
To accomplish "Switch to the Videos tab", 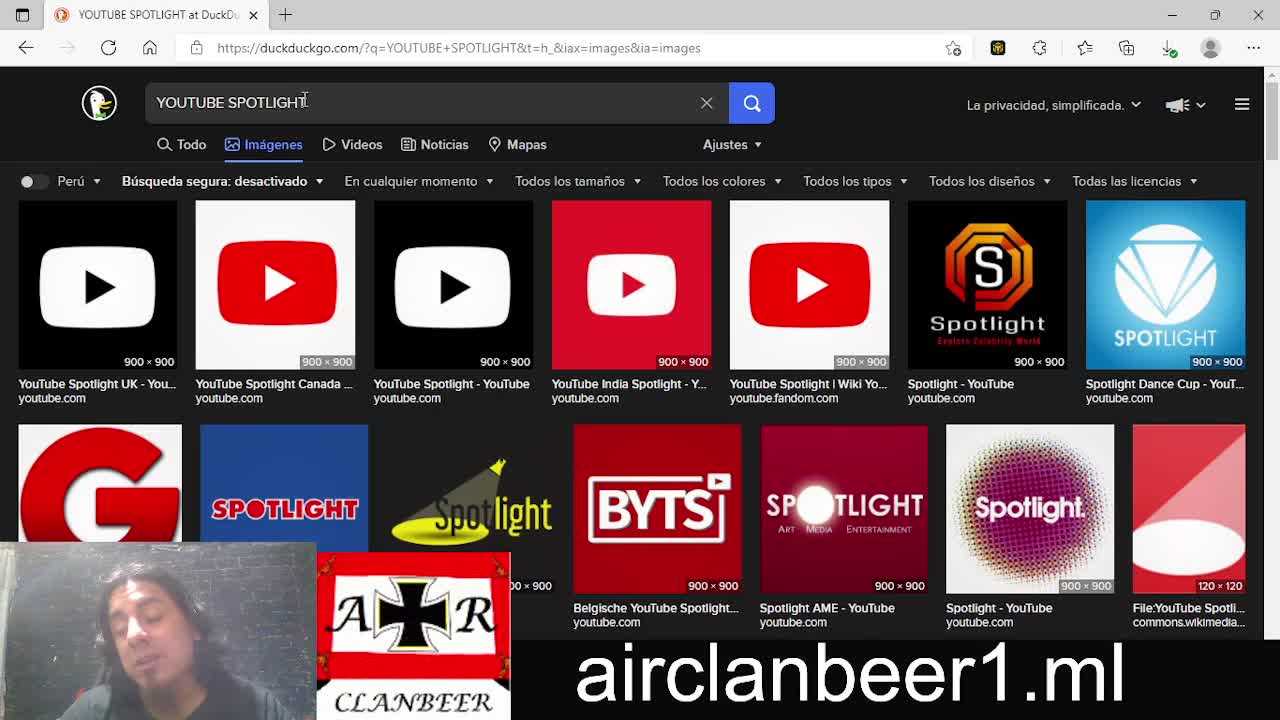I will pos(352,145).
